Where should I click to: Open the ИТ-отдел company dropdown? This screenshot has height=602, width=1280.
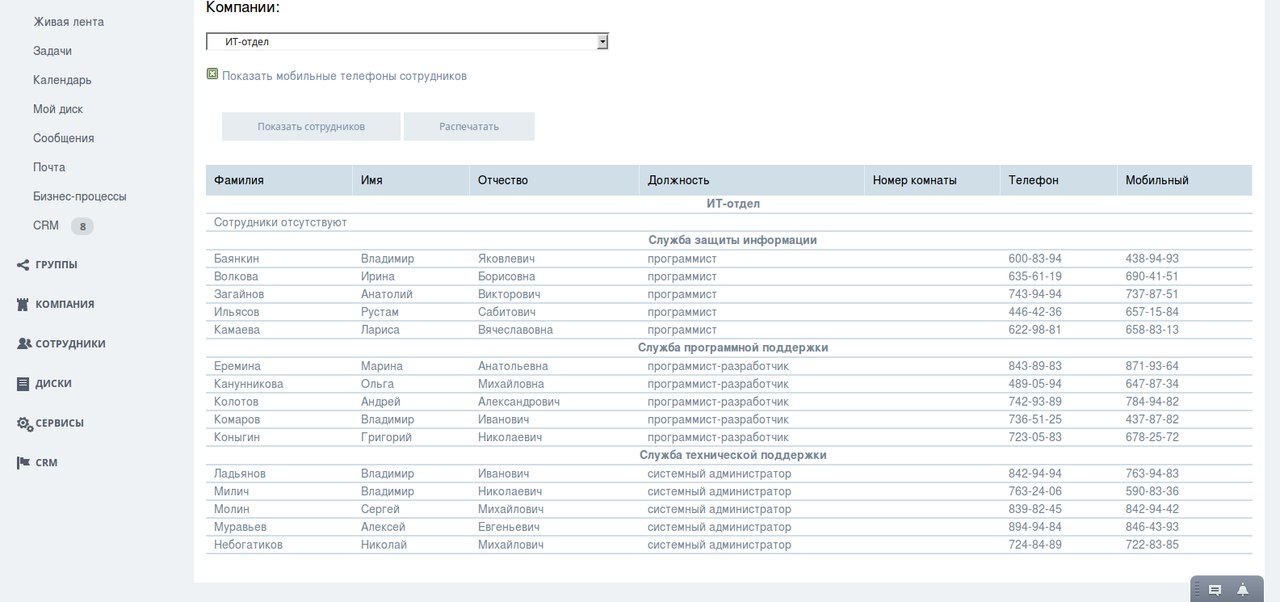pos(407,42)
